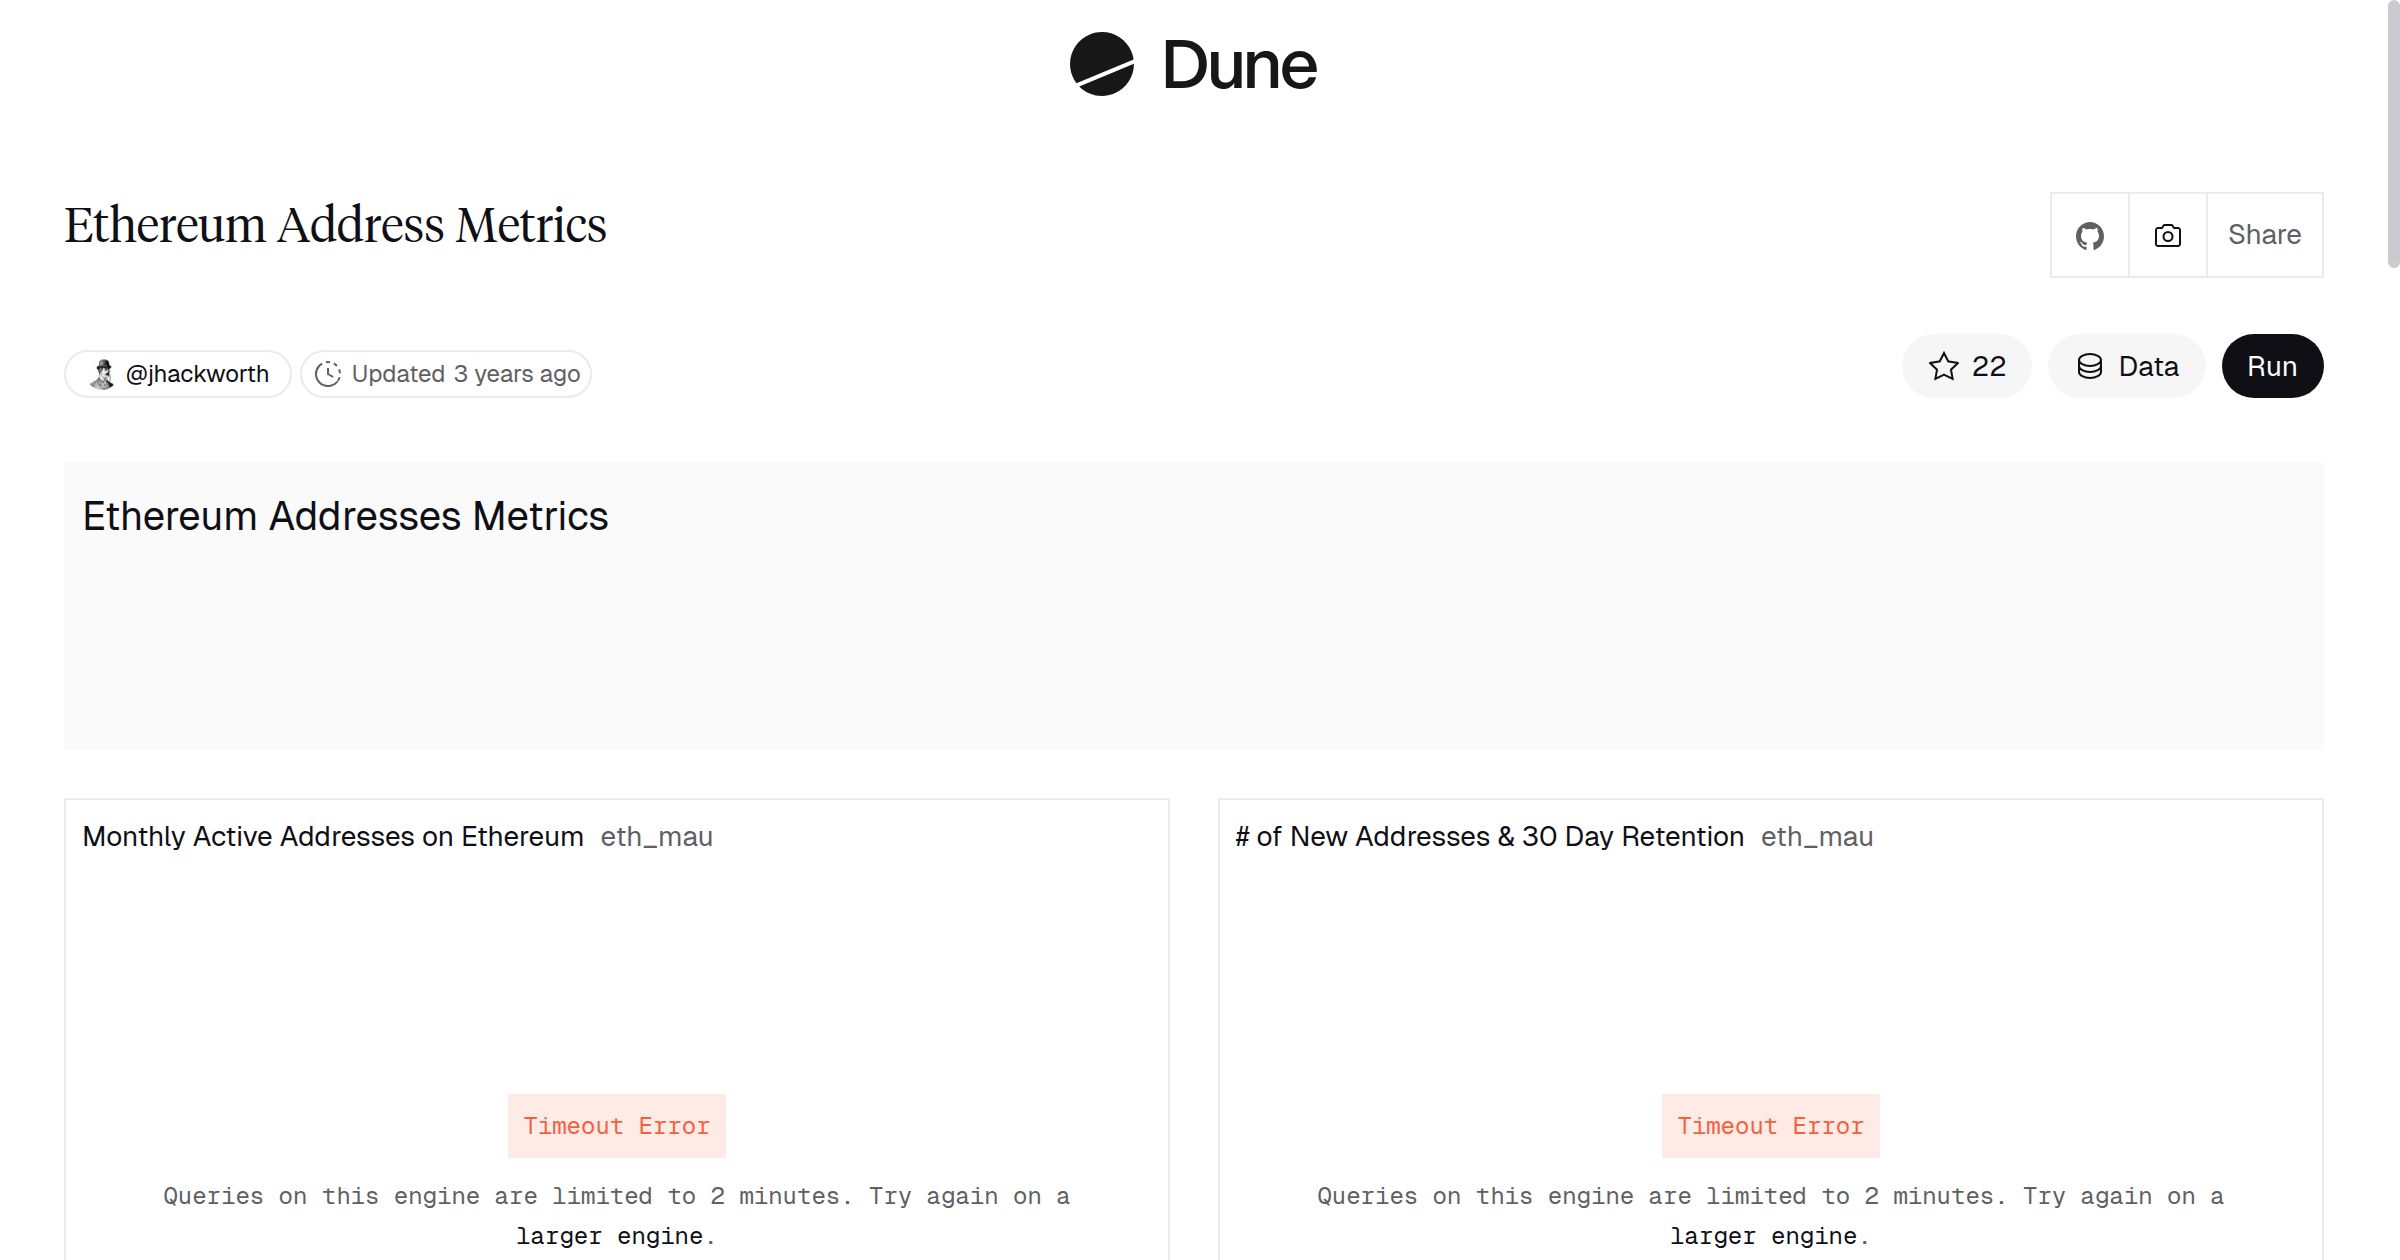
Task: Select the Ethereum Address Metrics title
Action: coord(336,223)
